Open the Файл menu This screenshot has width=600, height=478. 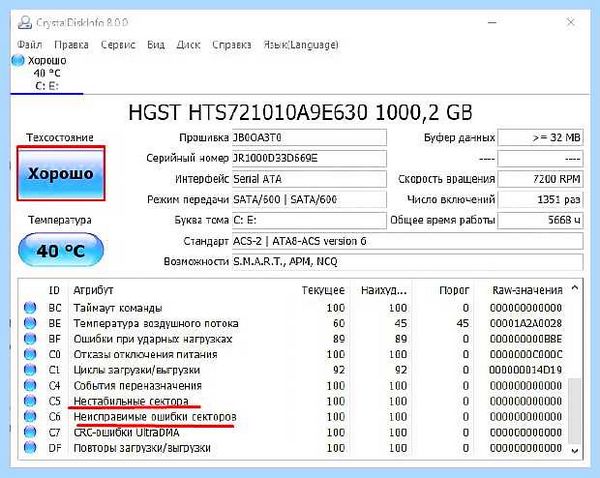coord(29,45)
